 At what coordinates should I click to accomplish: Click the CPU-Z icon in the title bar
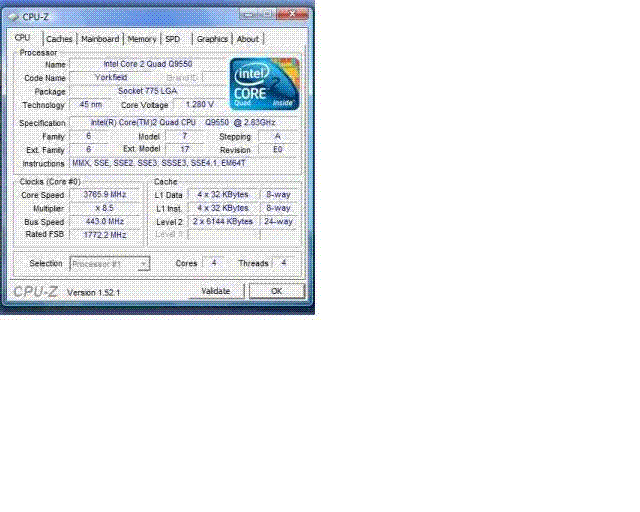coord(12,16)
